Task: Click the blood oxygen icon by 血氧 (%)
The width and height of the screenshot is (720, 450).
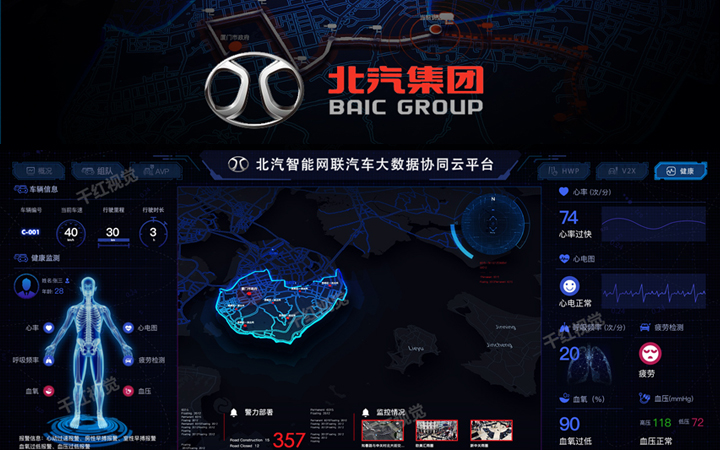Action: (564, 399)
